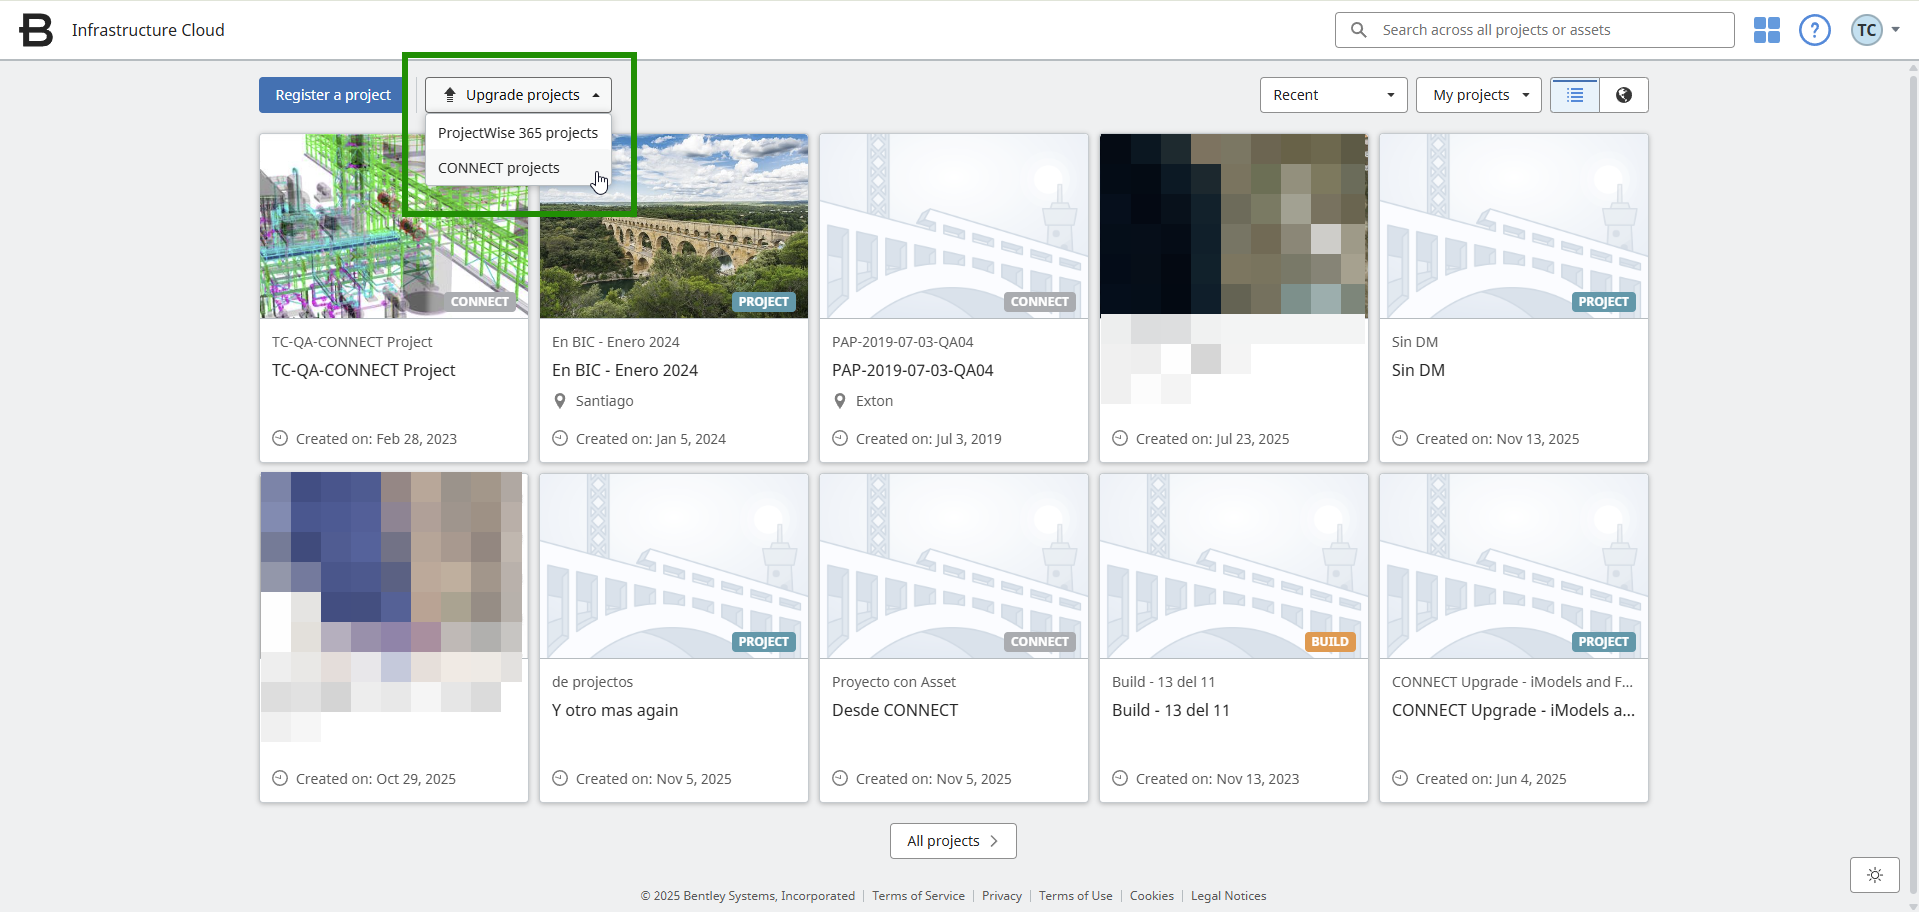Choose CONNECT projects menu option
1919x912 pixels.
[x=499, y=168]
